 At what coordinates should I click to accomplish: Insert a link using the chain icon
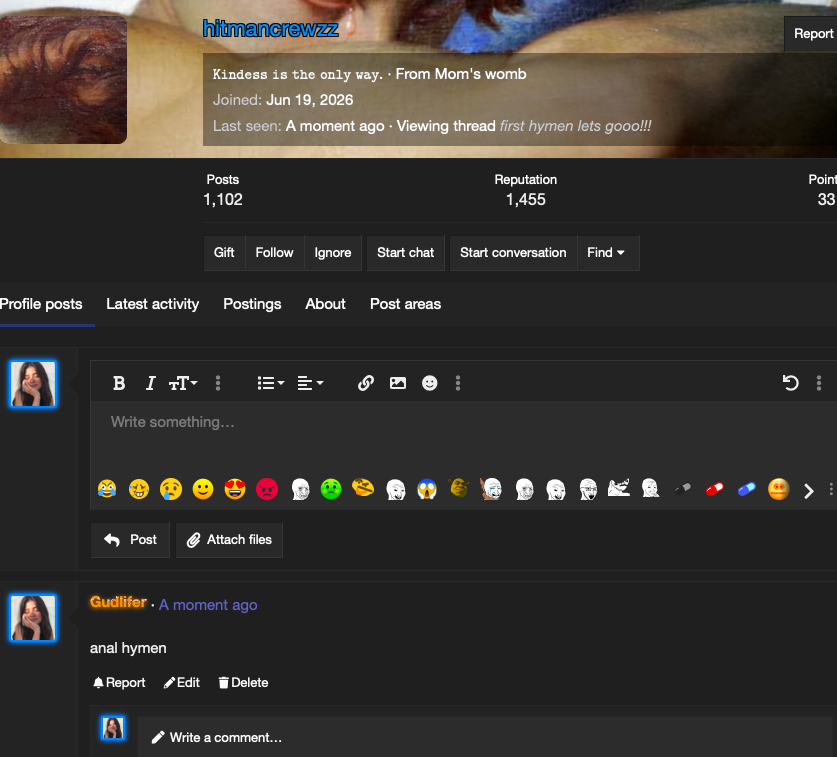366,383
